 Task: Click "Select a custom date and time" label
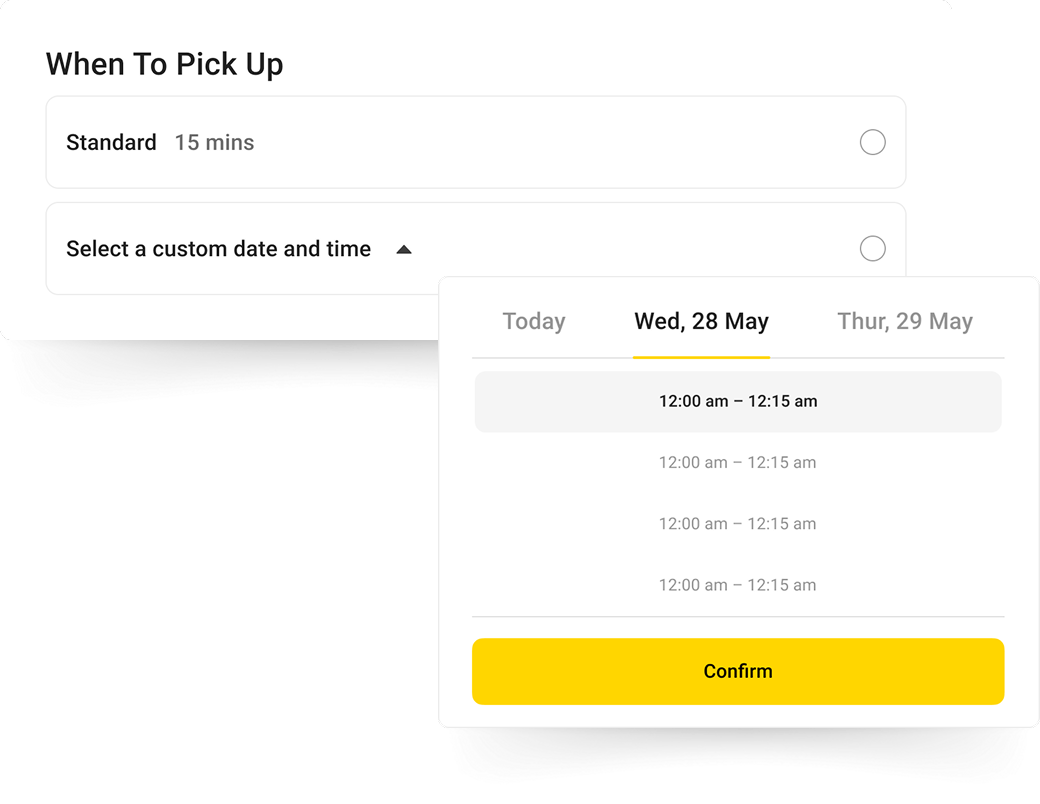point(218,249)
